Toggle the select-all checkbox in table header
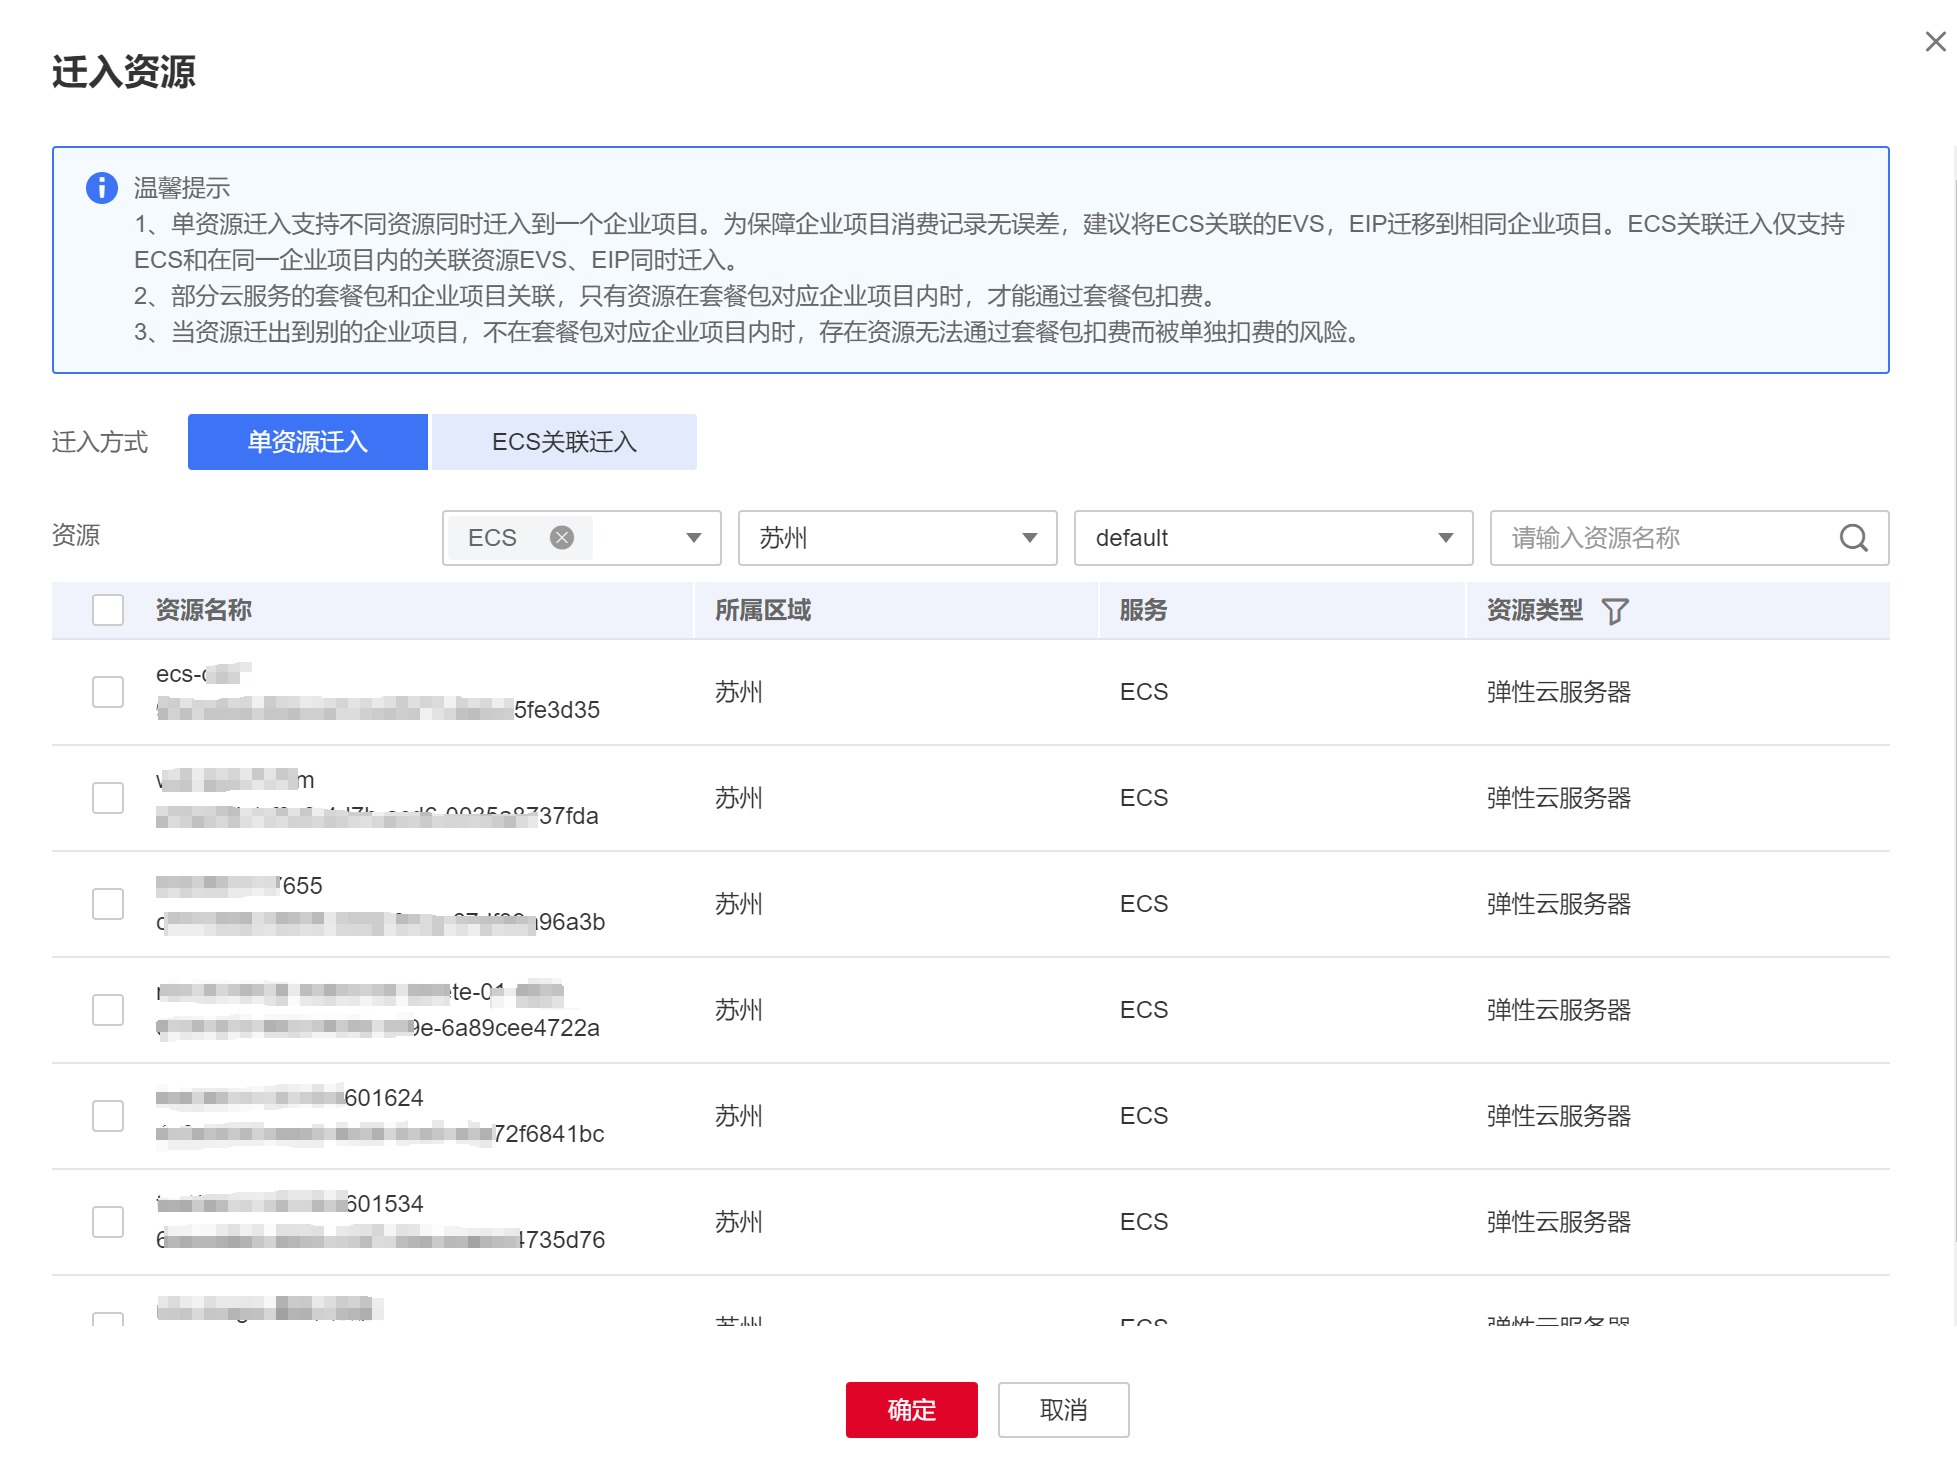The image size is (1957, 1475). 108,610
